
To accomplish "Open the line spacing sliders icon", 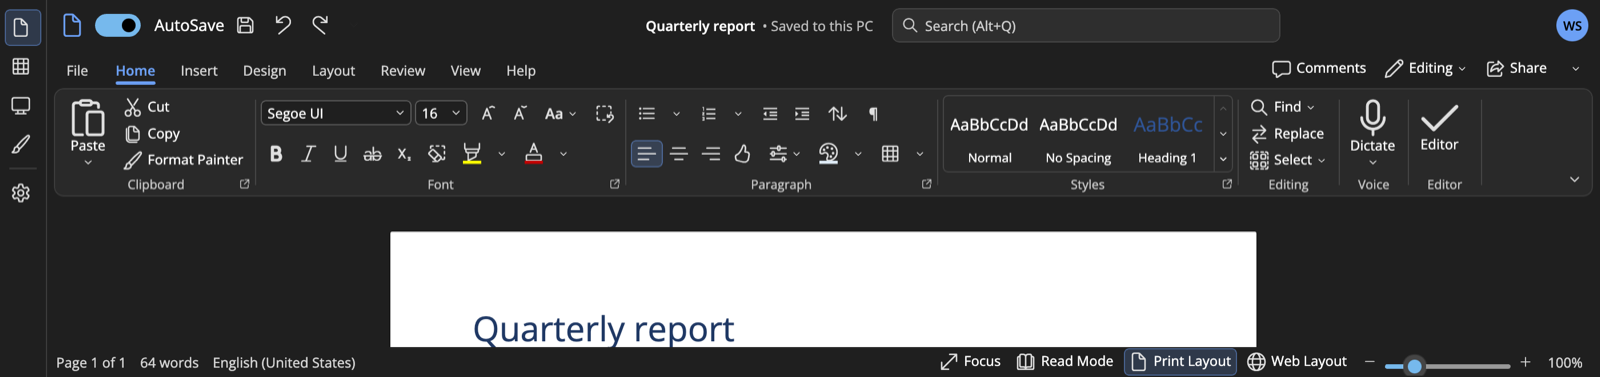I will [x=784, y=153].
